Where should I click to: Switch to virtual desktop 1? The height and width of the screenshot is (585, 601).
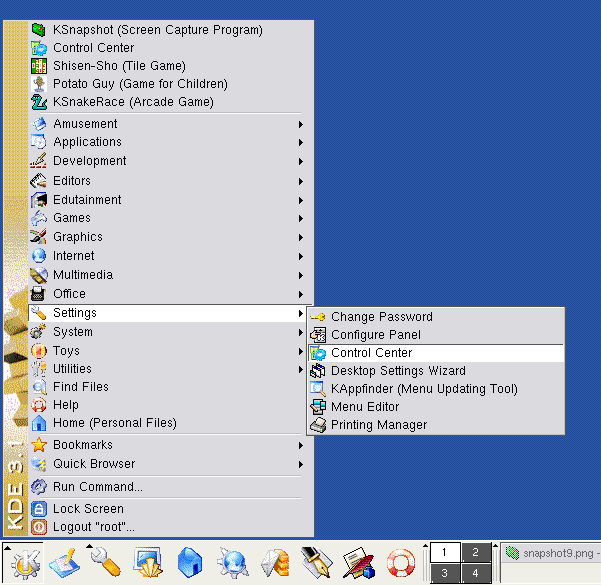coord(445,552)
